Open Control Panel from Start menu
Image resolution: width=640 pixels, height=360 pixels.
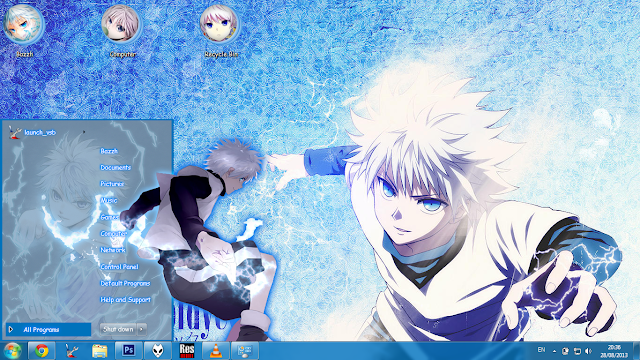(119, 267)
